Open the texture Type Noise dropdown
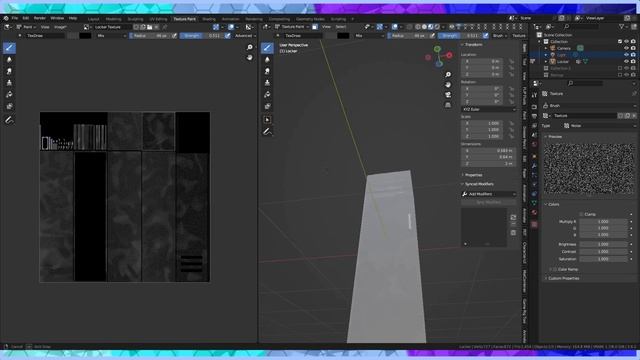Viewport: 640px width, 360px height. (600, 126)
